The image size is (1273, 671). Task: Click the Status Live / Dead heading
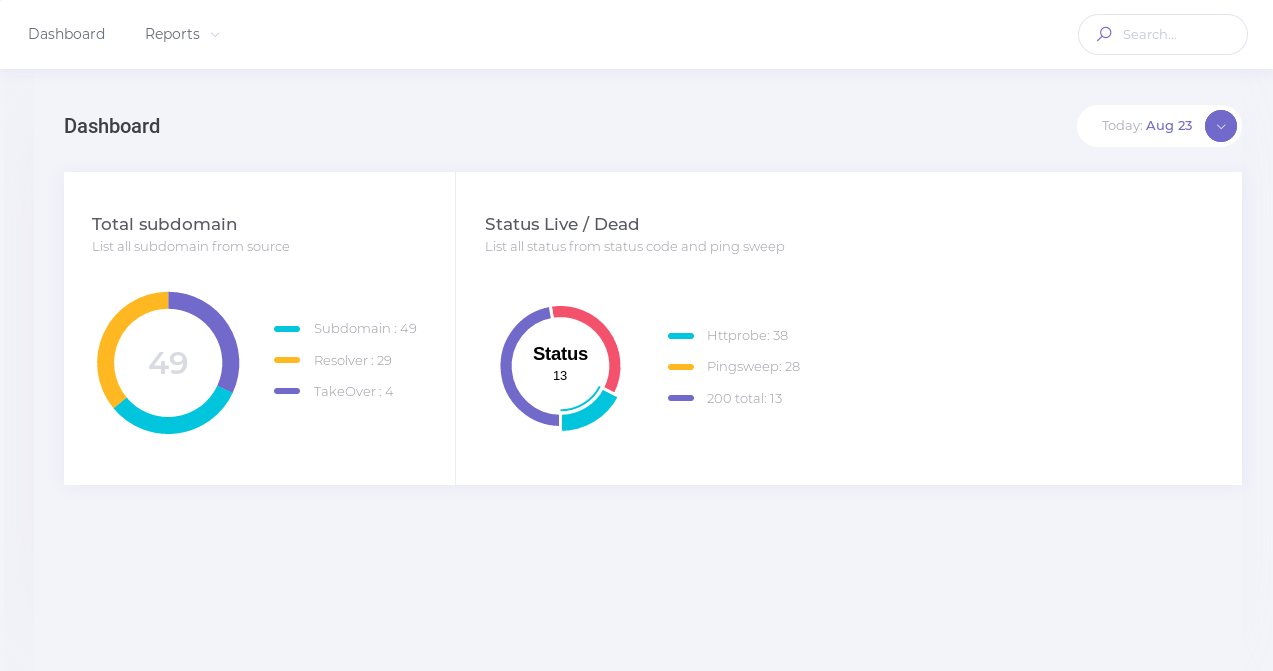coord(561,224)
